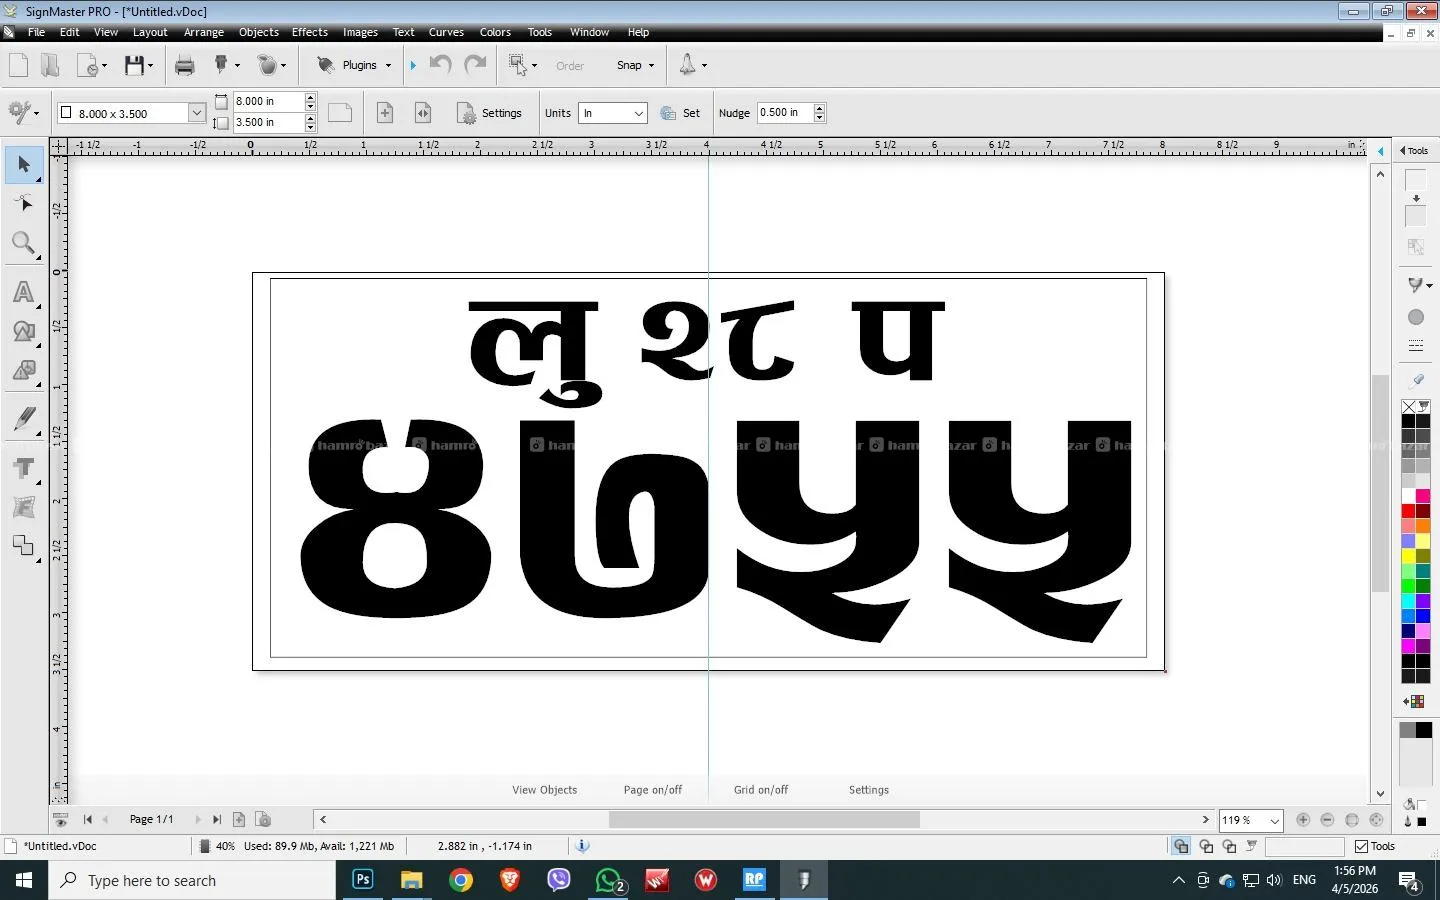
Task: Click the cutter funnel icon in status bar
Action: click(x=1253, y=846)
